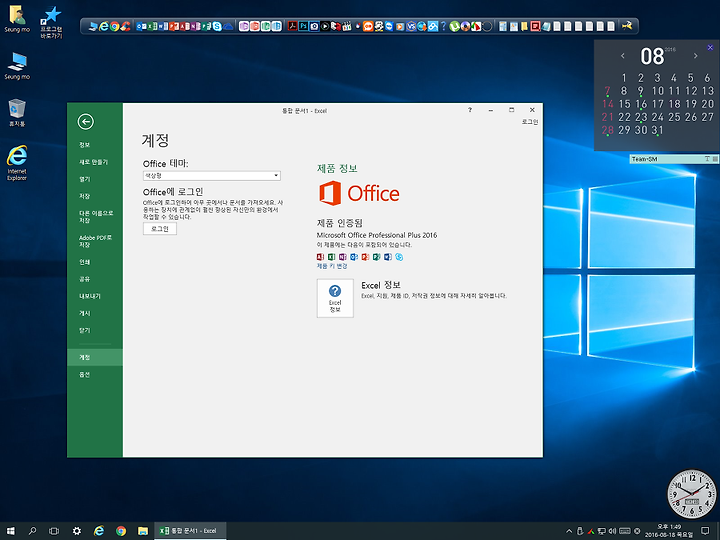The image size is (720, 540).
Task: Open Task View on taskbar
Action: click(54, 531)
